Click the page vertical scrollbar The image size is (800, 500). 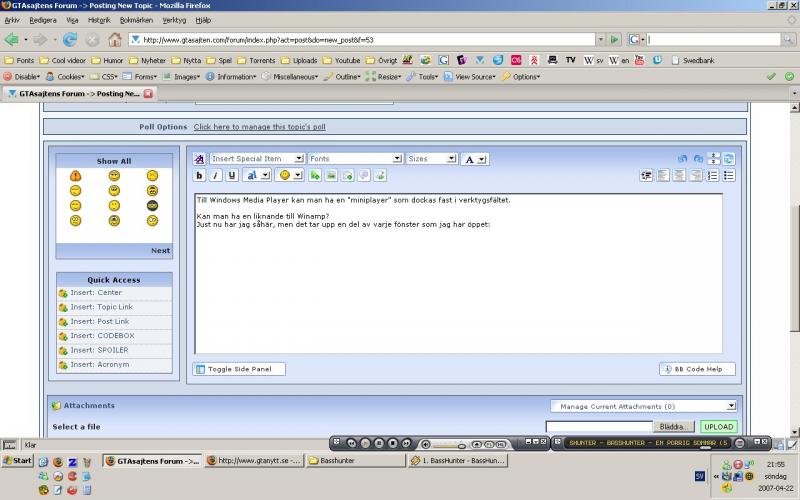coord(794,269)
